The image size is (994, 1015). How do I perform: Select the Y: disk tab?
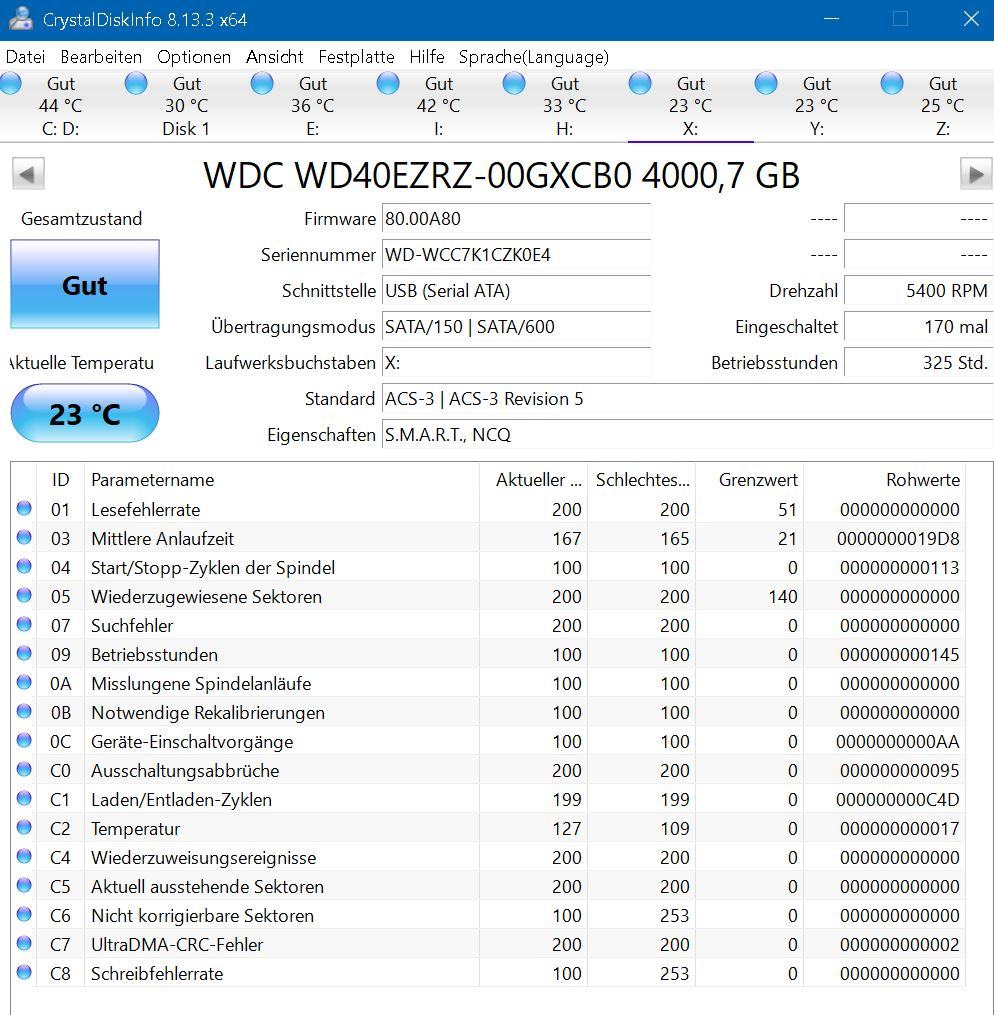point(817,106)
